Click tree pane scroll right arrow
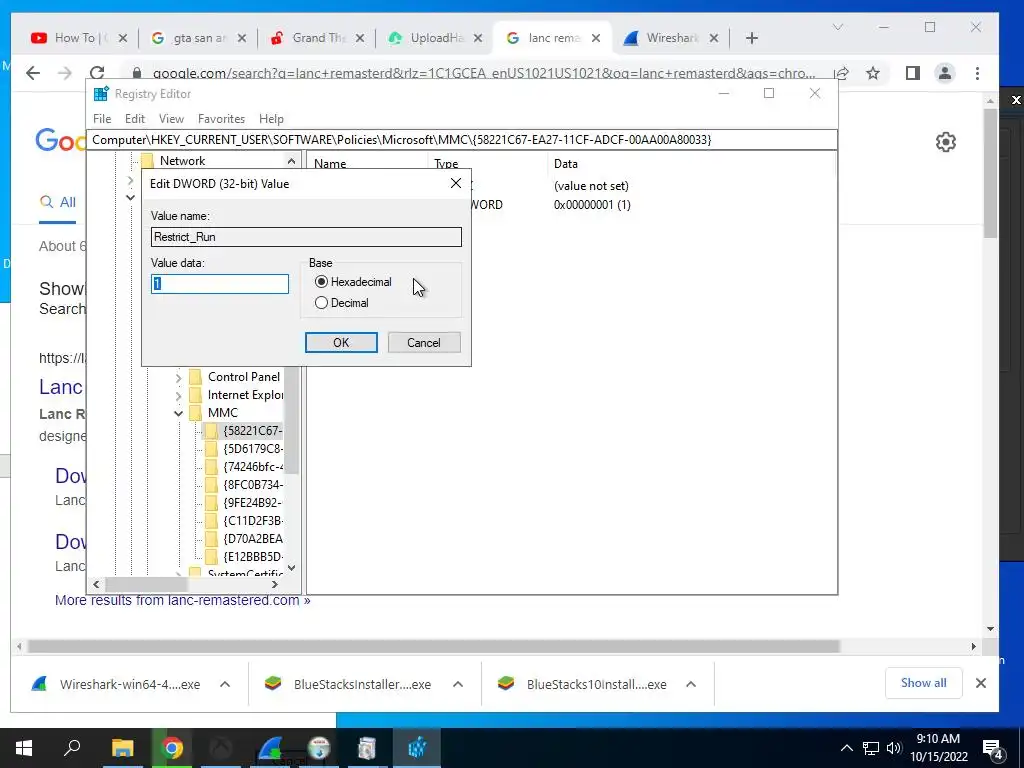Image resolution: width=1024 pixels, height=768 pixels. point(274,584)
